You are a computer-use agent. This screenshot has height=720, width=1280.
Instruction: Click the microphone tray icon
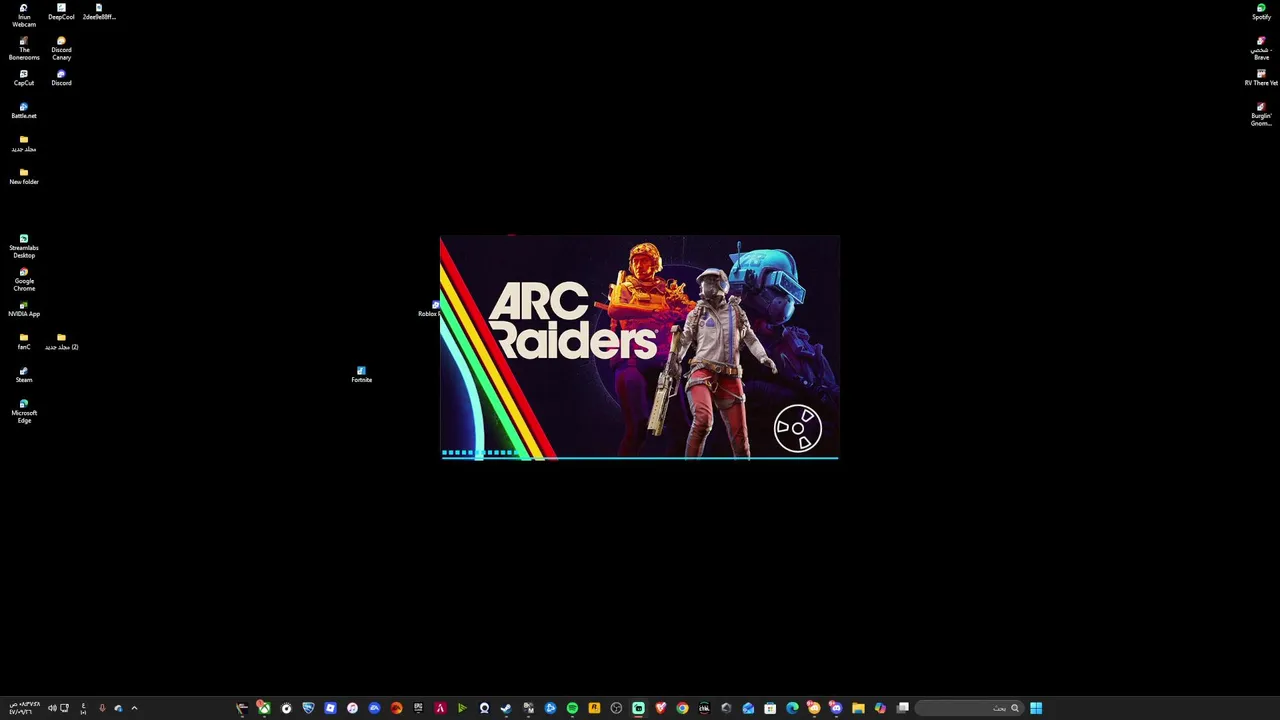click(101, 708)
